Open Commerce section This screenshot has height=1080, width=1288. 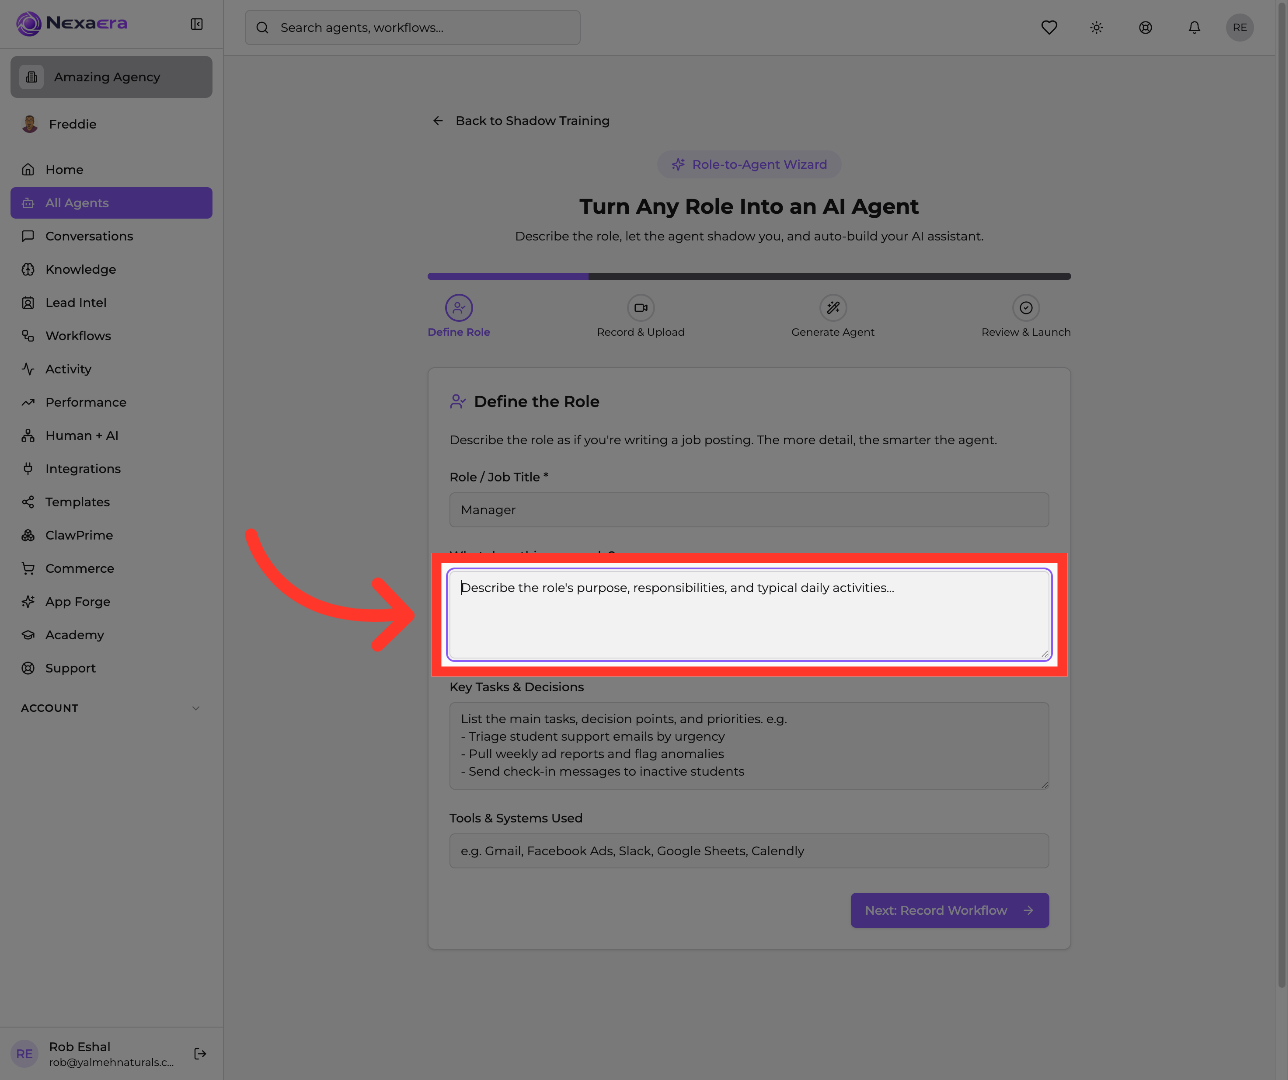[x=111, y=569]
